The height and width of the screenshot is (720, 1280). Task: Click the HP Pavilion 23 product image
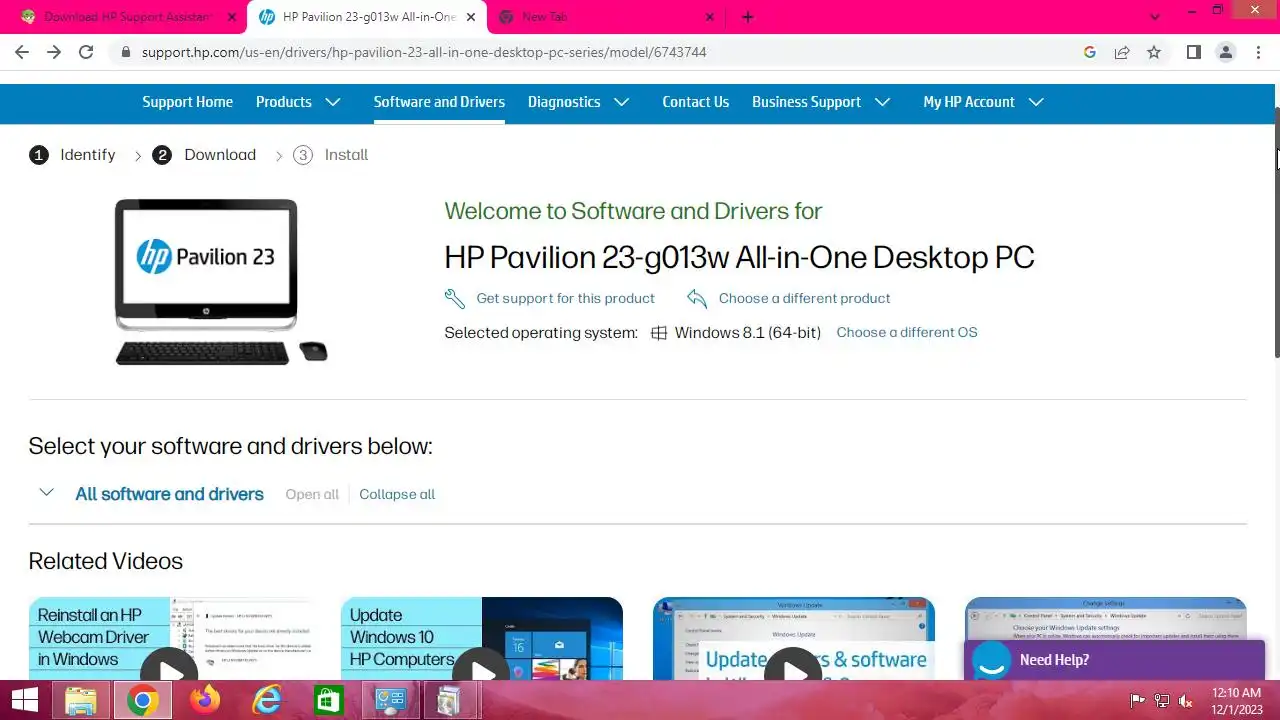(220, 282)
